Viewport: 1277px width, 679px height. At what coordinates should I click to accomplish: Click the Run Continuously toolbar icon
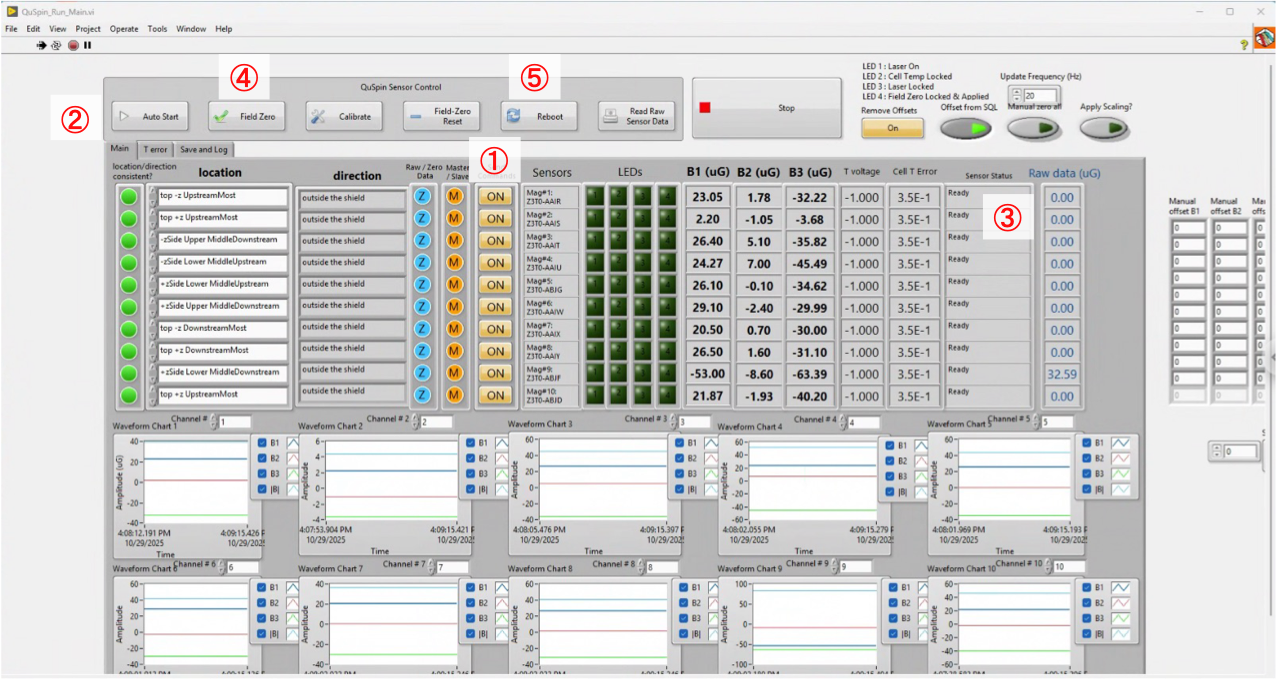pyautogui.click(x=56, y=45)
